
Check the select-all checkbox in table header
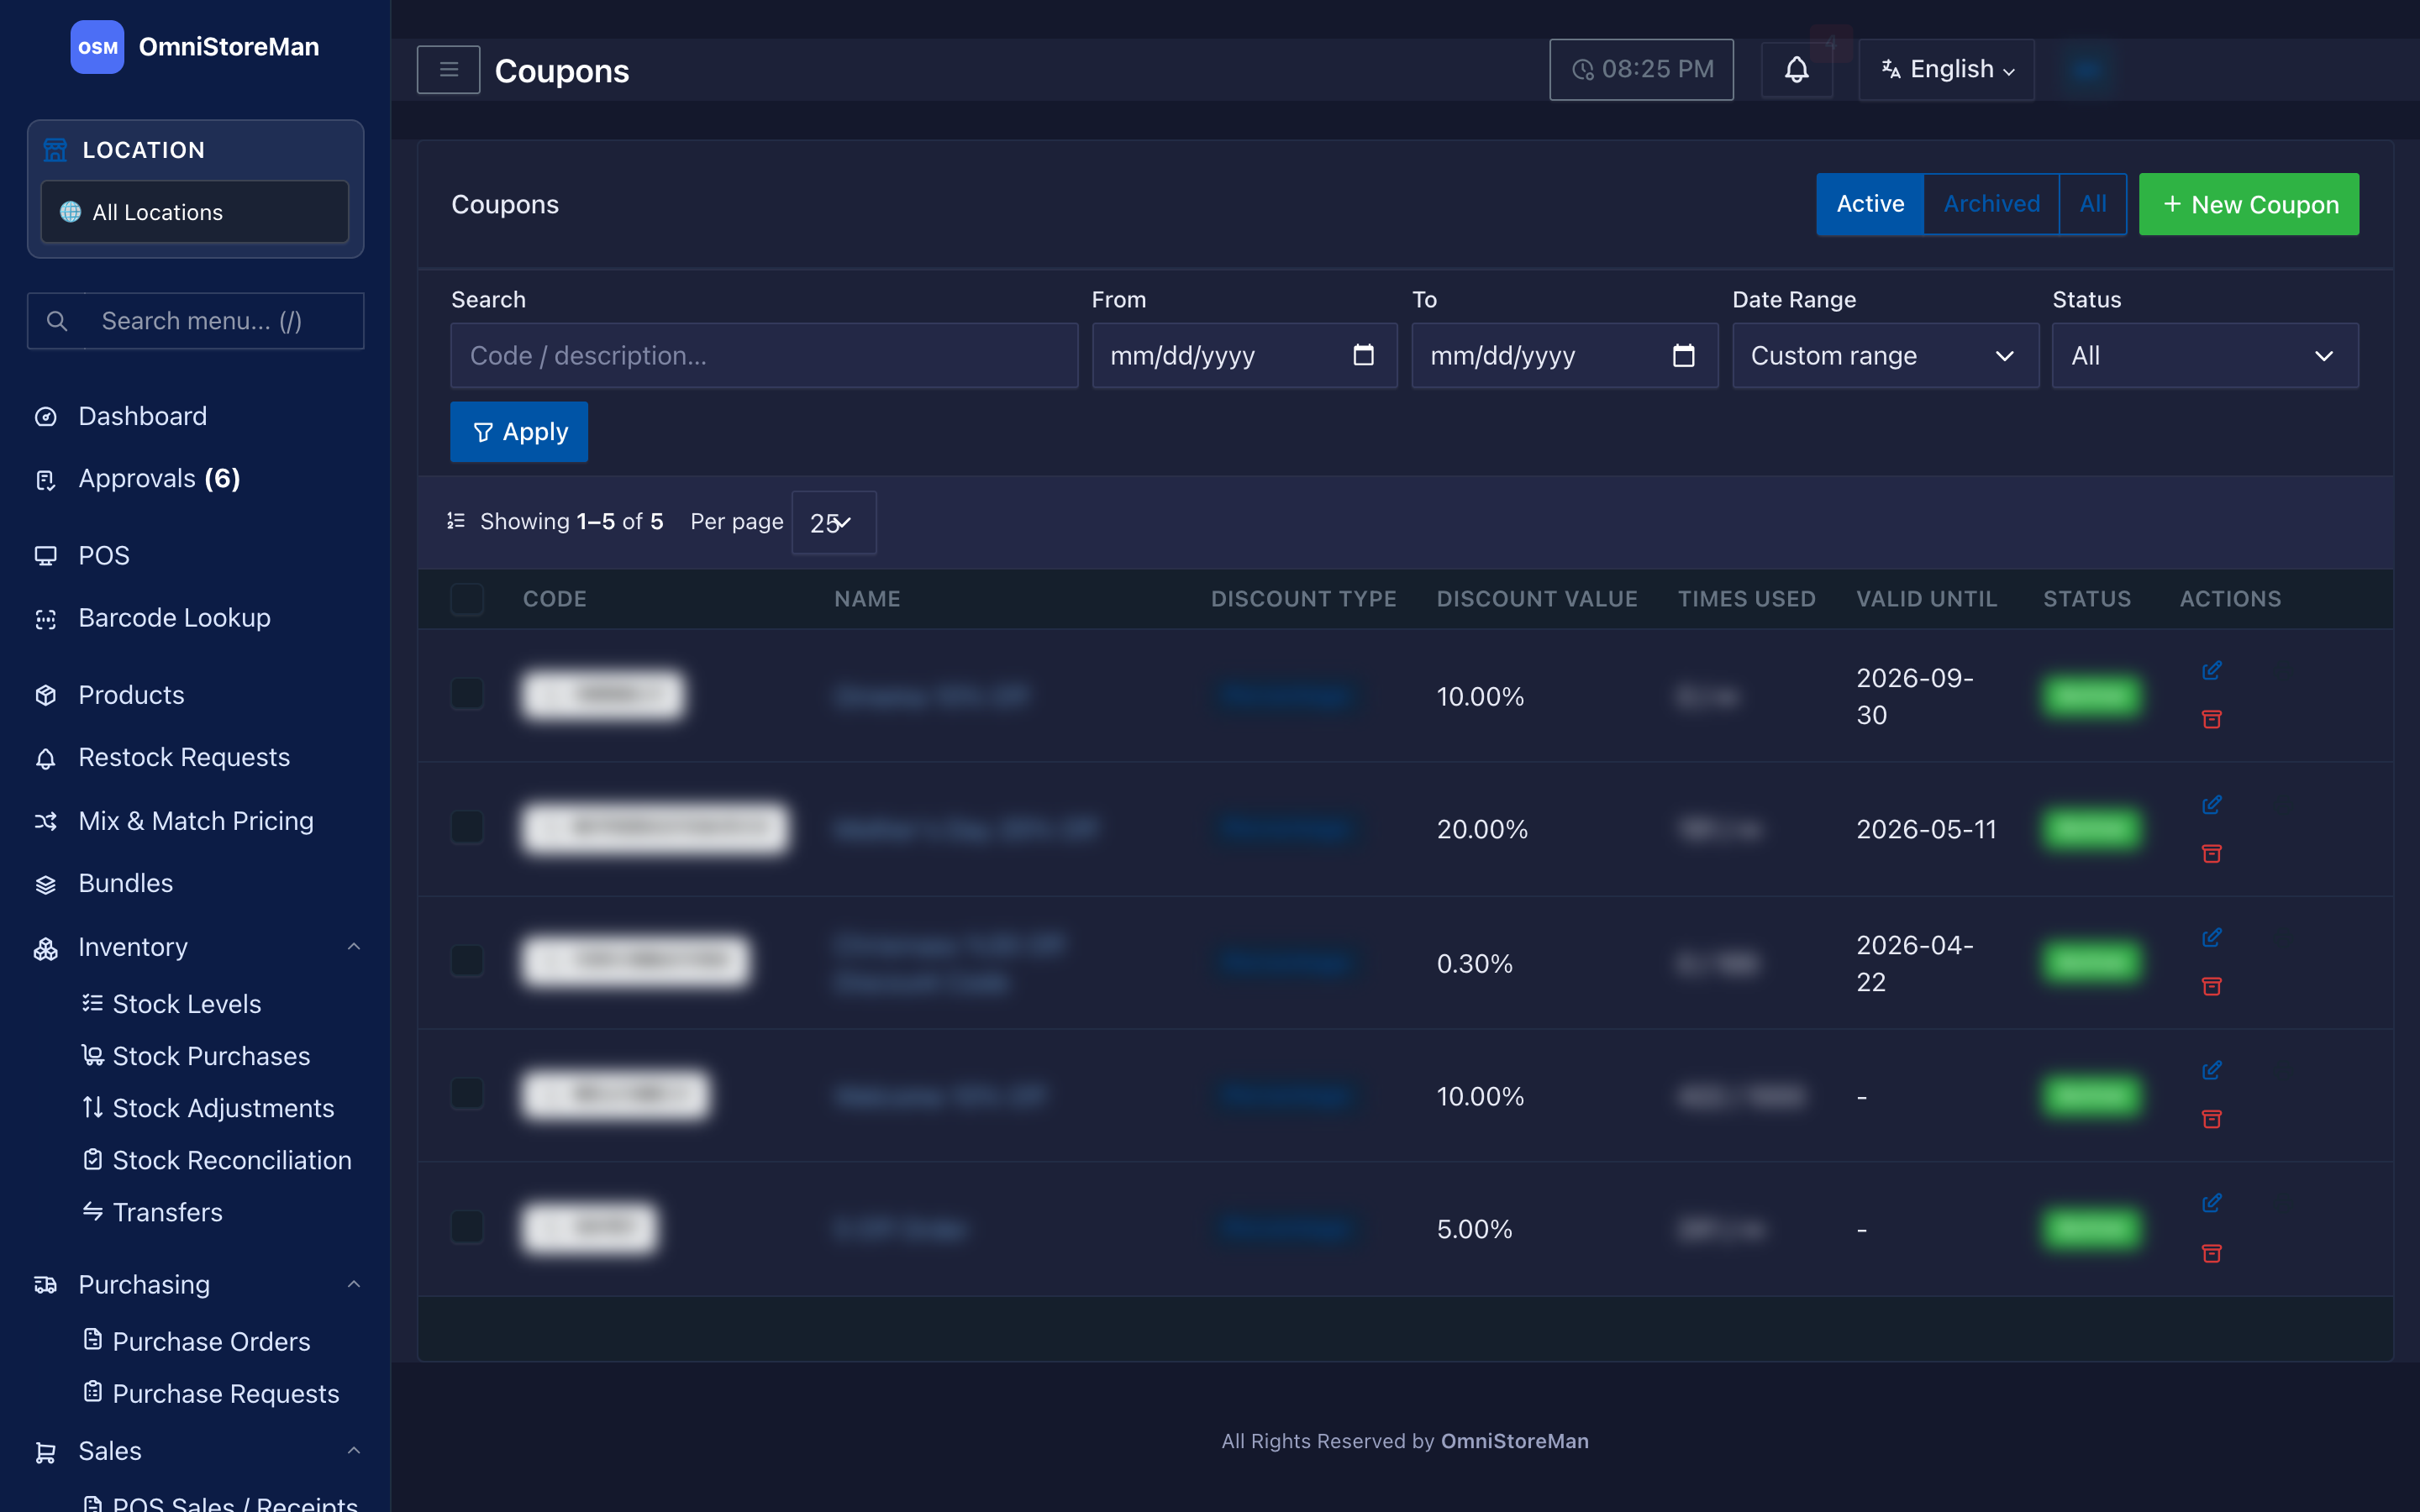click(x=467, y=599)
